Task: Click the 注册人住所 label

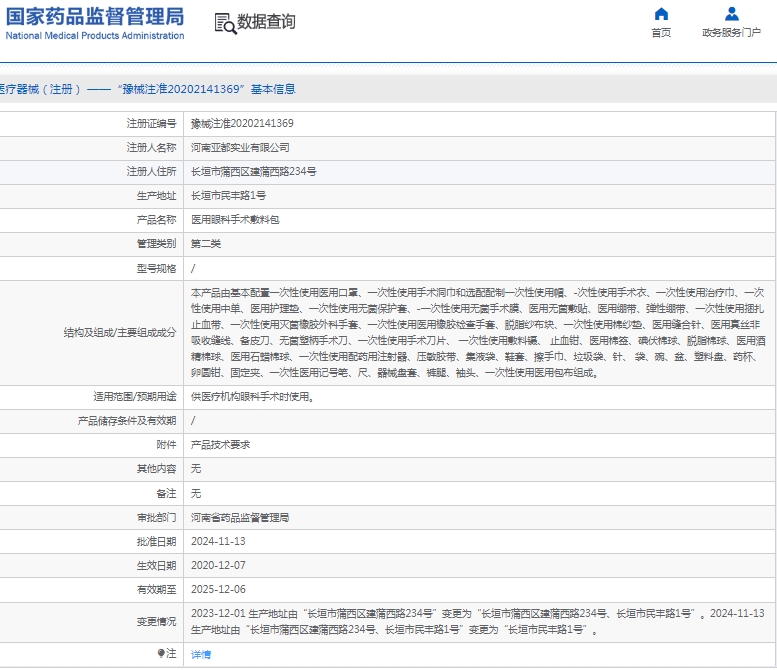Action: [152, 171]
